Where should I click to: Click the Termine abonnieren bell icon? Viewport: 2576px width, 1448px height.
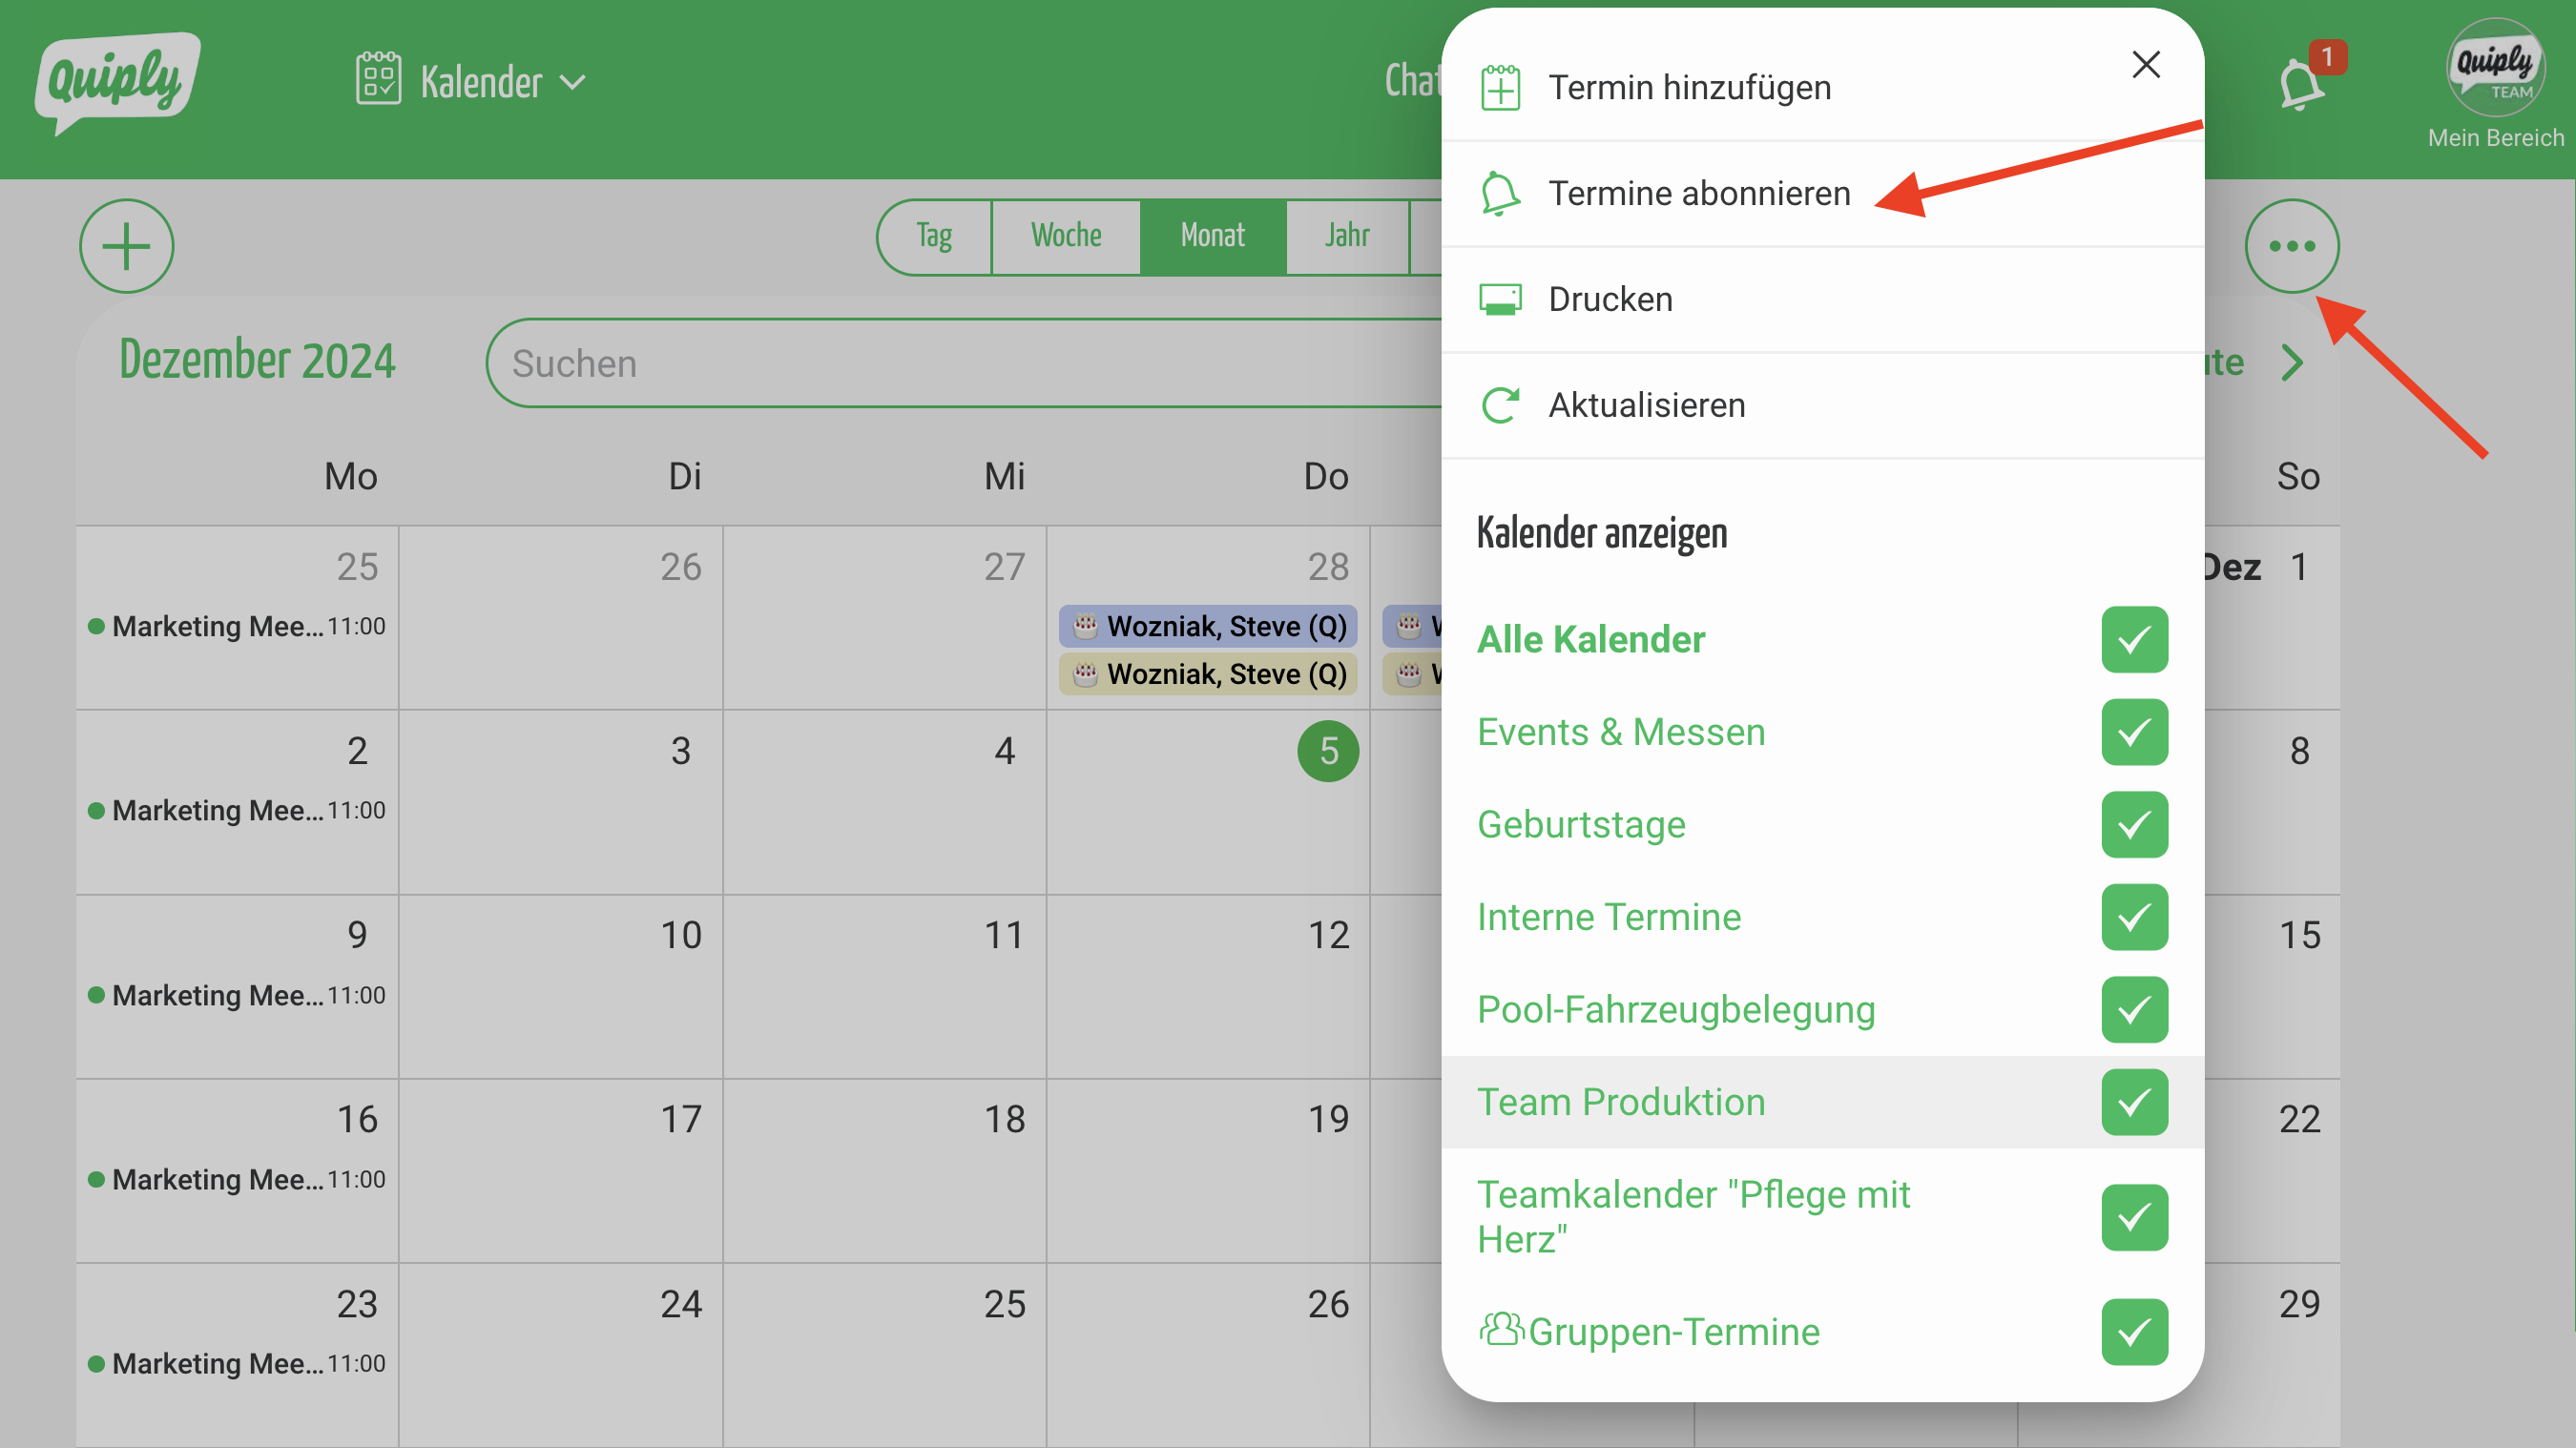click(1500, 193)
